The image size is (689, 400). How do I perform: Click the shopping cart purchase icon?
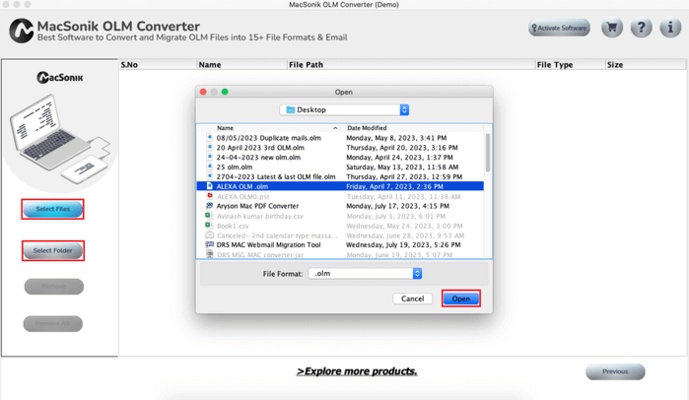point(612,28)
